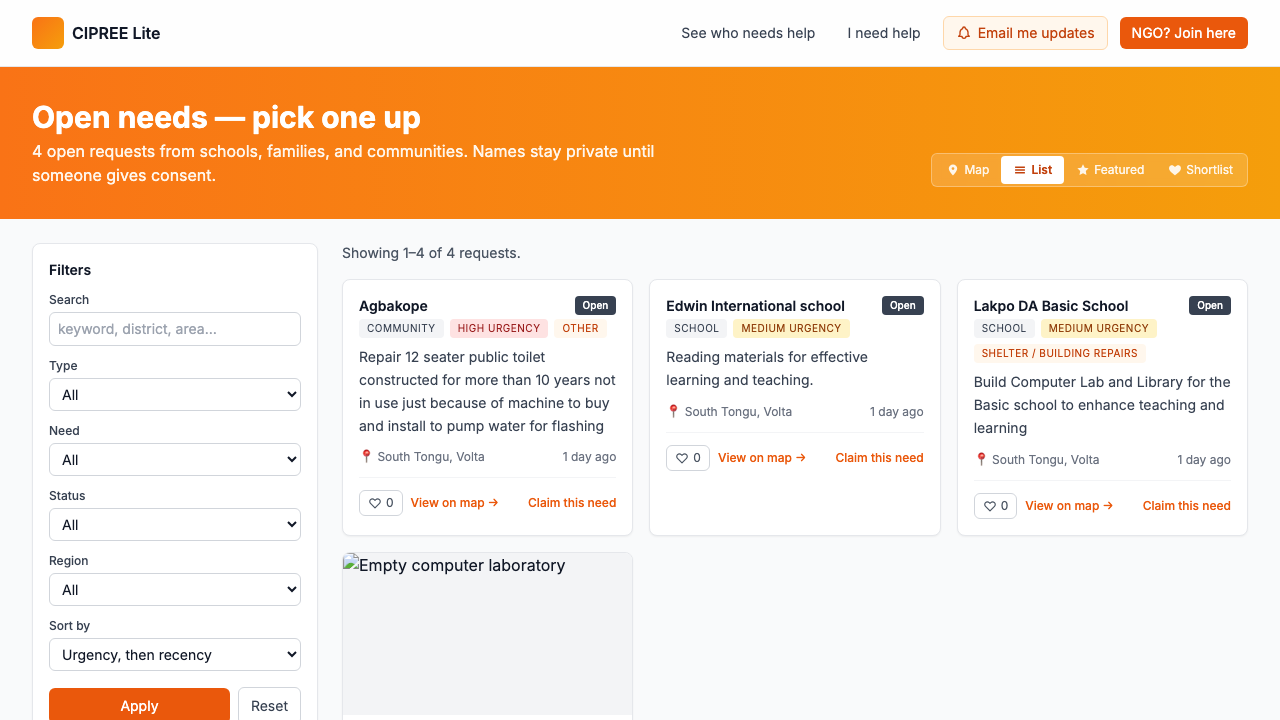Click the bell icon in Email me updates

click(964, 33)
